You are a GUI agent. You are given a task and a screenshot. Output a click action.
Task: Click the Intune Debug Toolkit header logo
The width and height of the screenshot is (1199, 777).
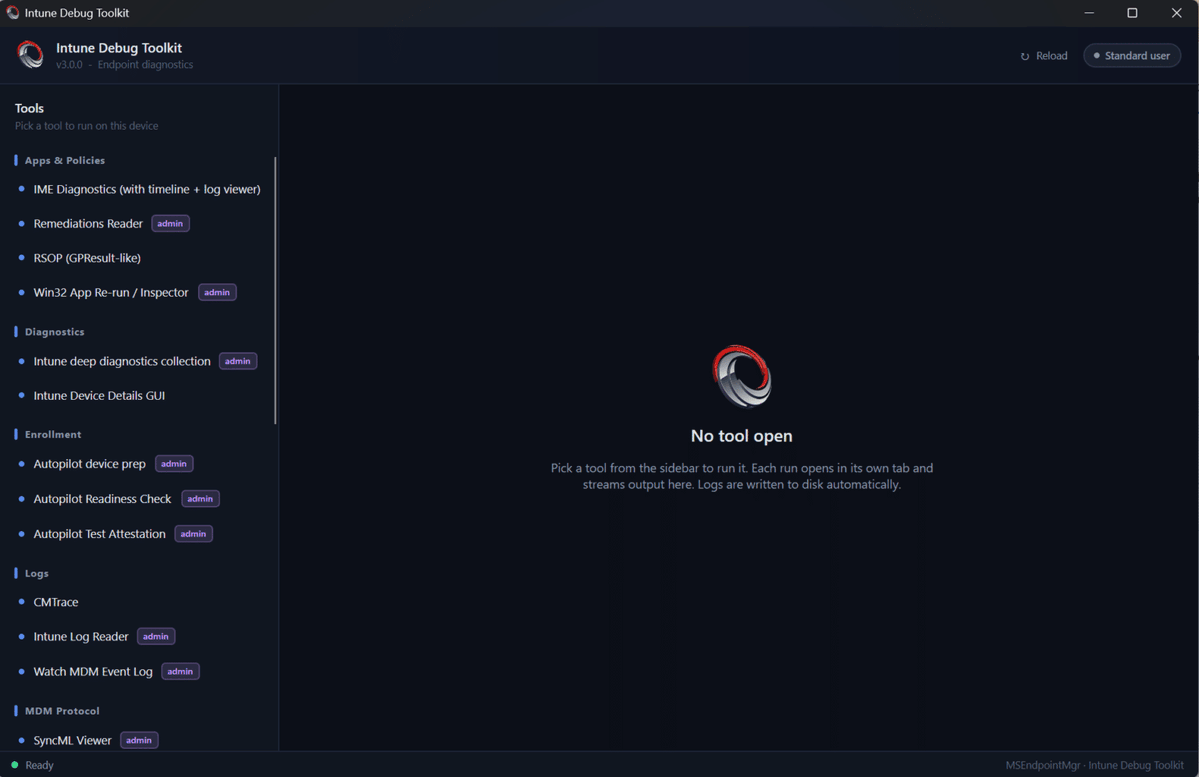(x=31, y=54)
